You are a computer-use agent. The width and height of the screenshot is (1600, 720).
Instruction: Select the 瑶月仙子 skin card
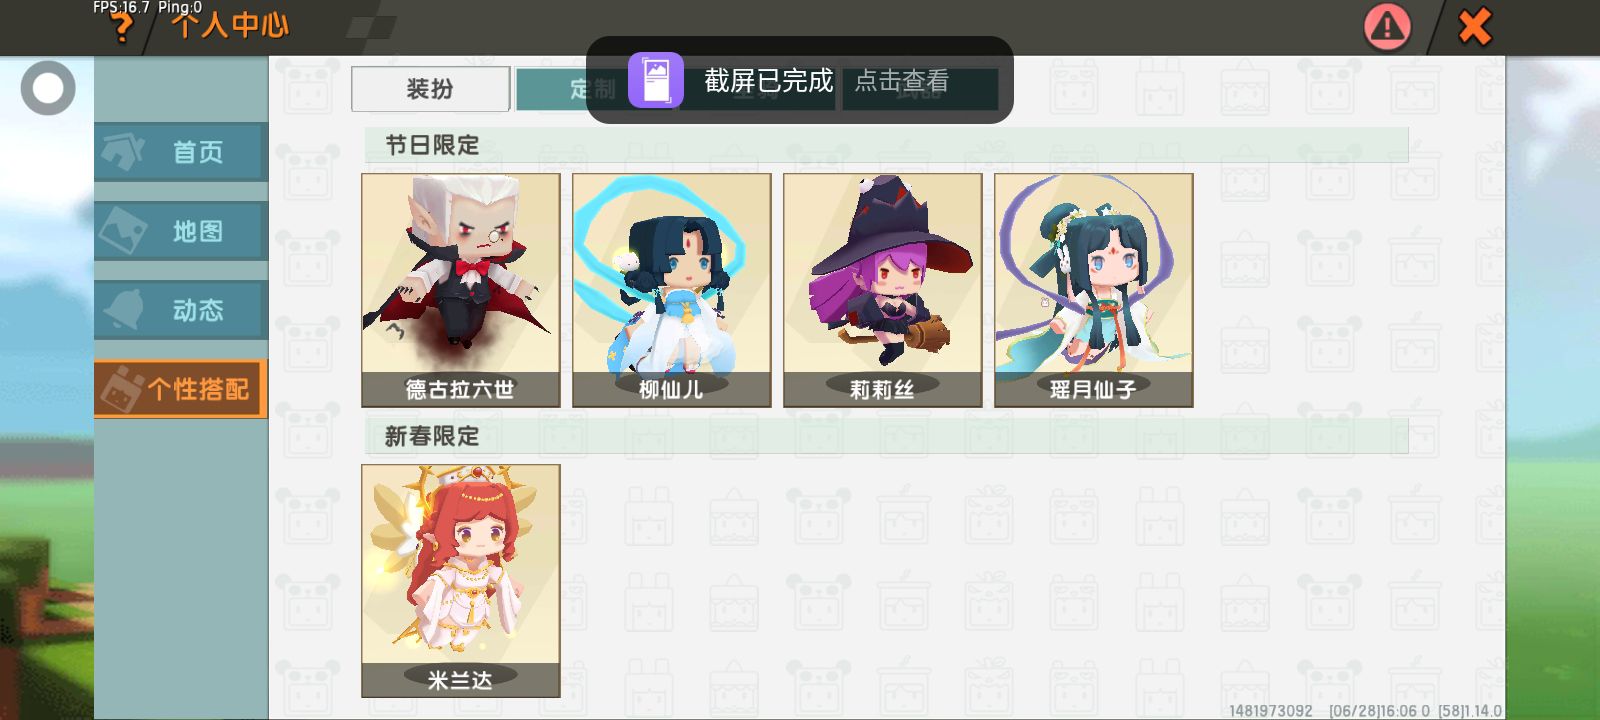point(1094,290)
